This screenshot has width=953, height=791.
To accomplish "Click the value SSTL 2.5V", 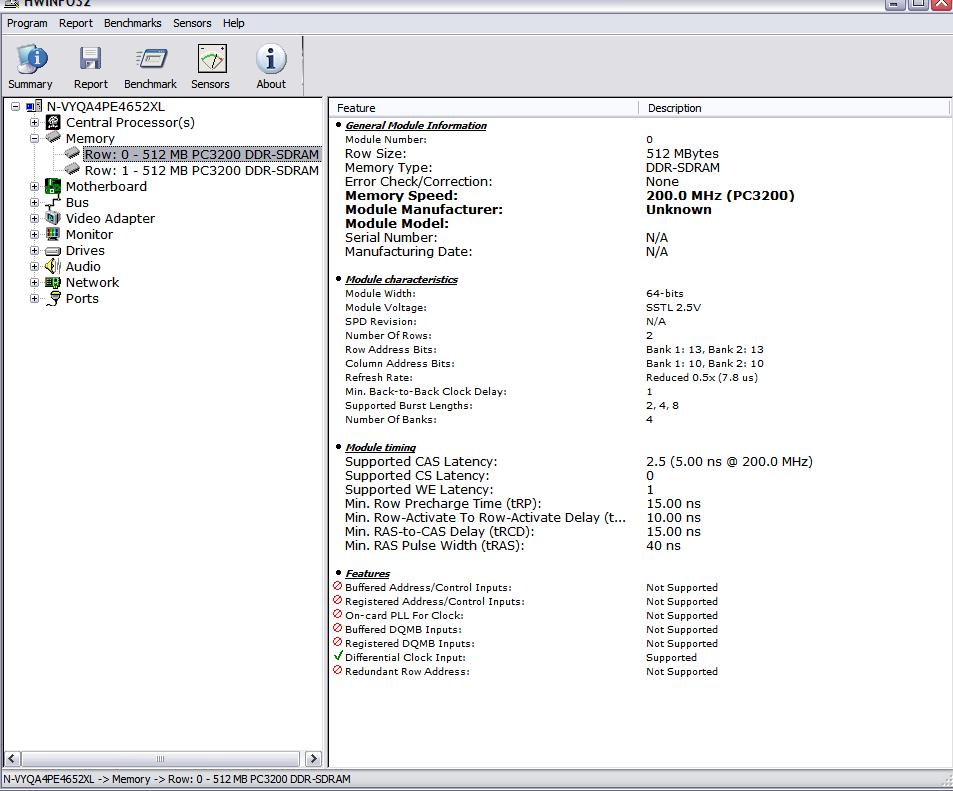I will 673,308.
